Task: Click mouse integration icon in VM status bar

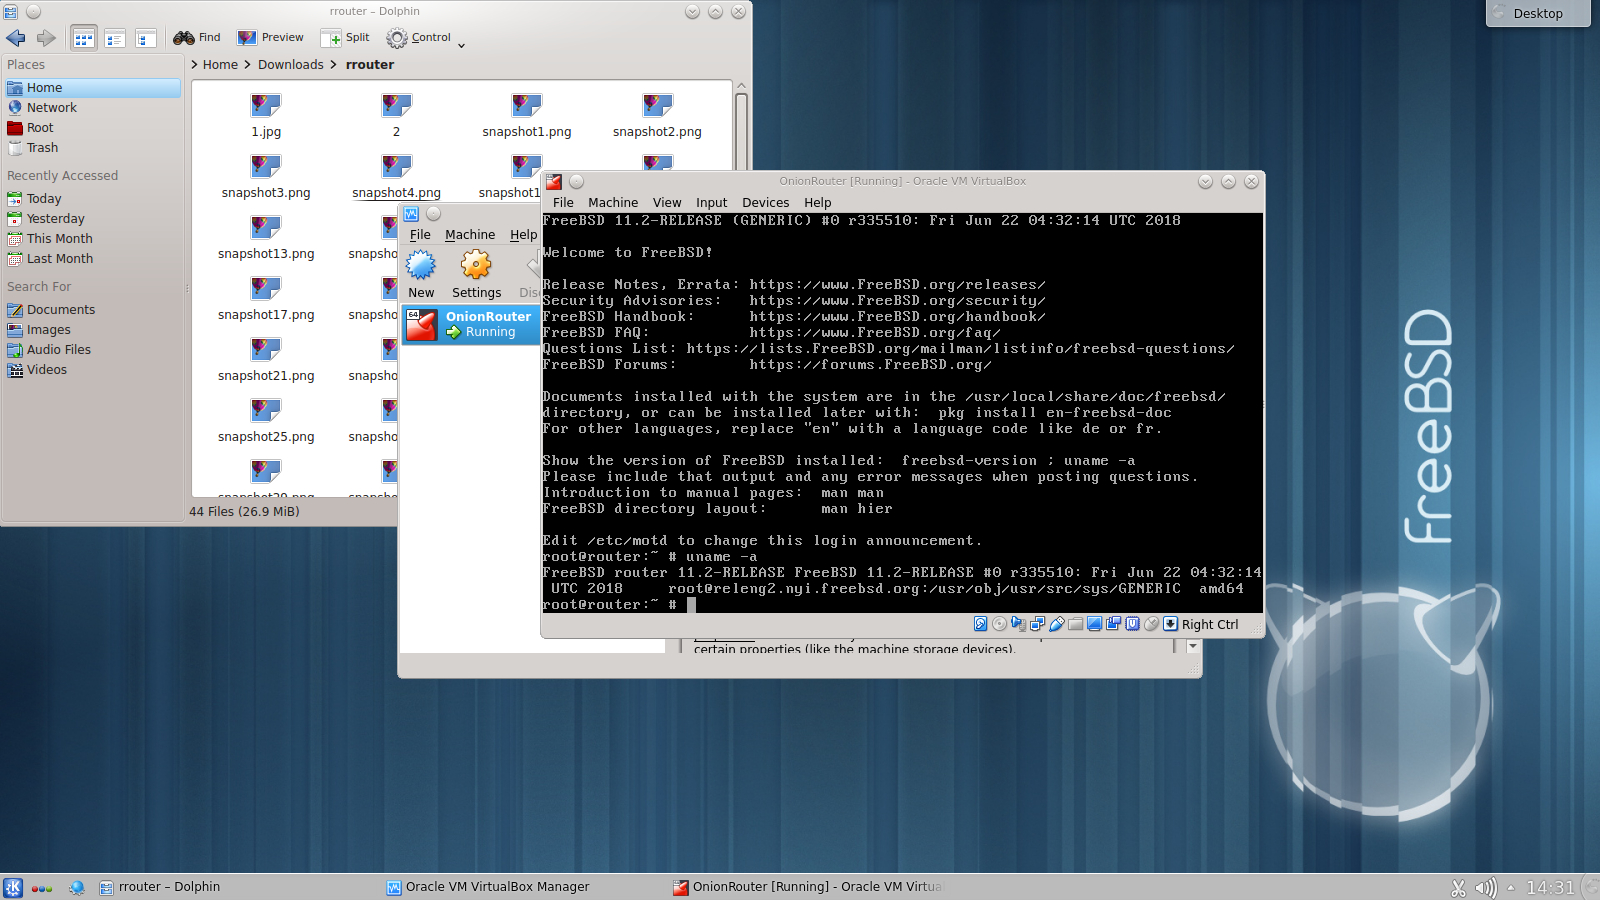Action: tap(1152, 624)
